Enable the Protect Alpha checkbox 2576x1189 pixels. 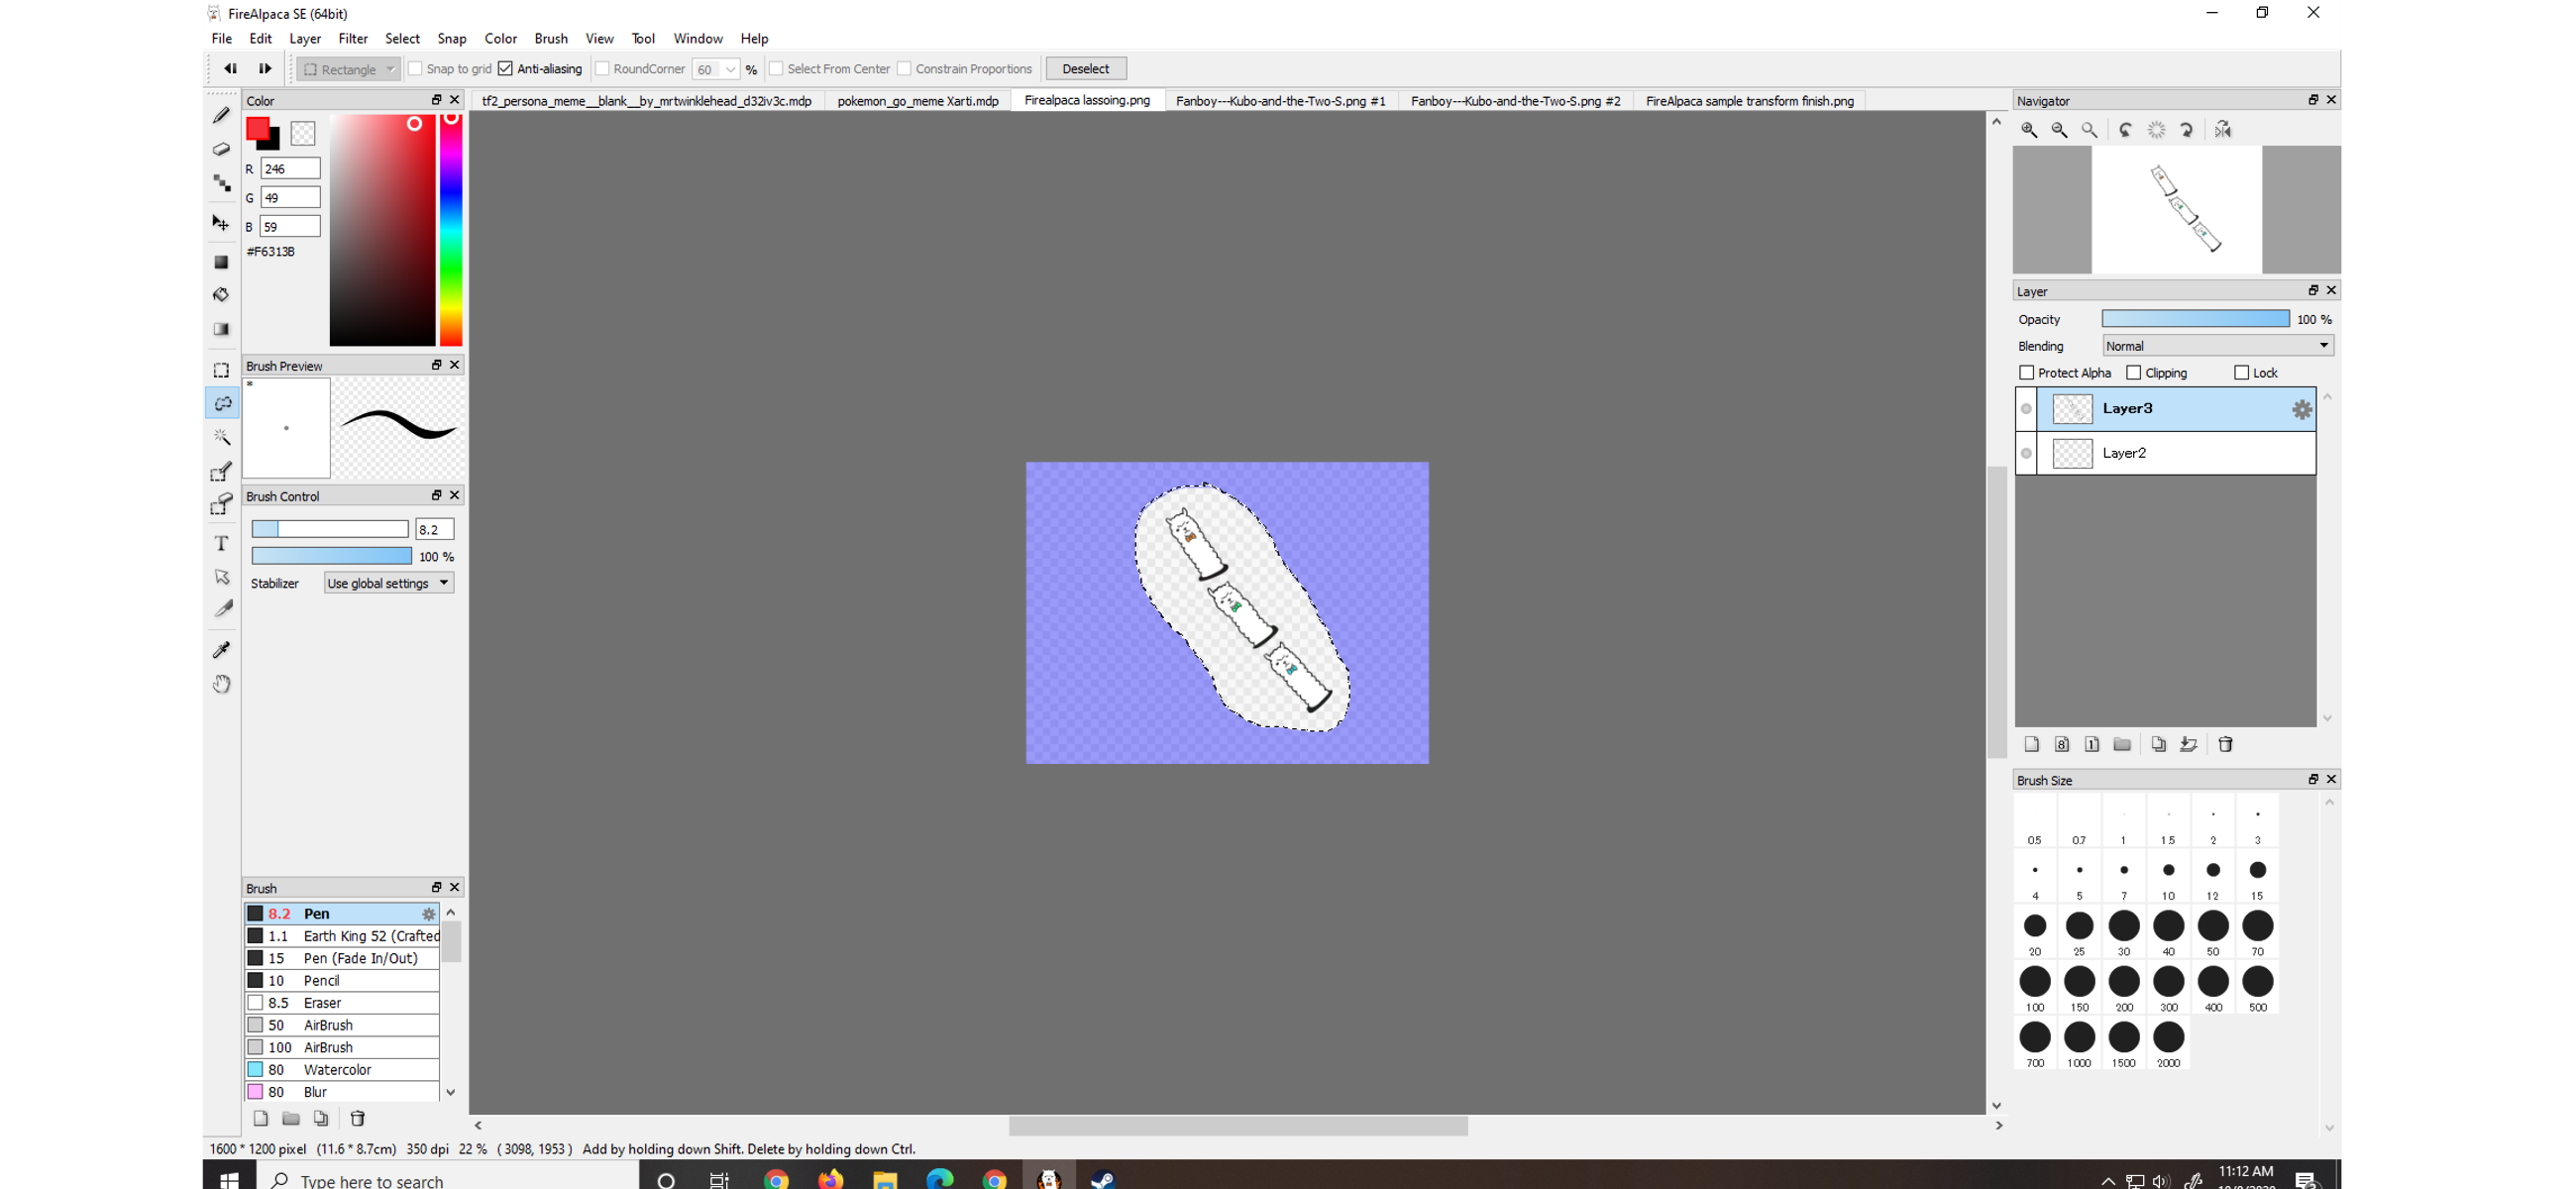click(2027, 373)
